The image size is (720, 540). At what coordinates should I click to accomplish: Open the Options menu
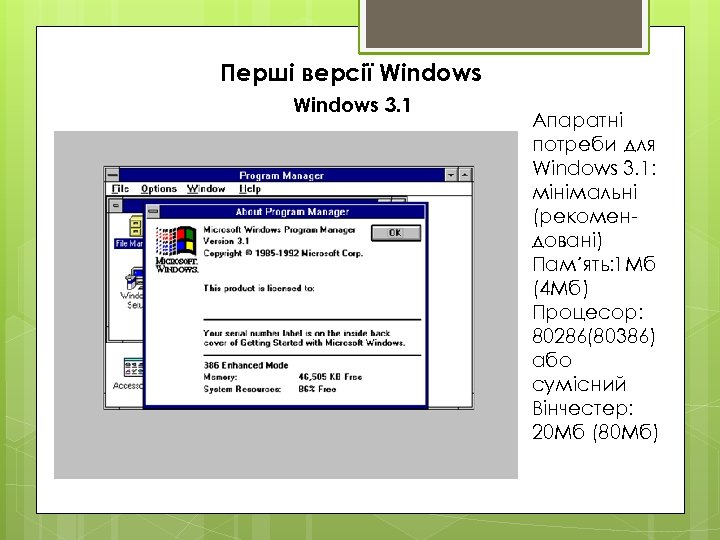159,189
